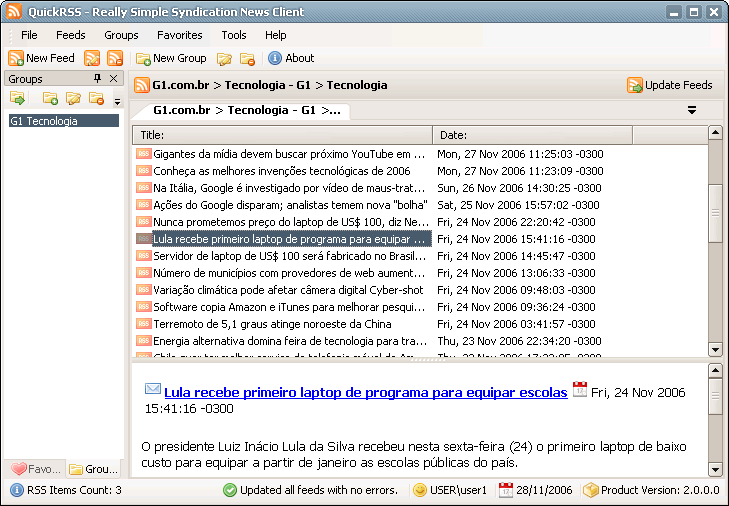Viewport: 729px width, 506px height.
Task: Click the delete group icon in main toolbar
Action: [247, 58]
